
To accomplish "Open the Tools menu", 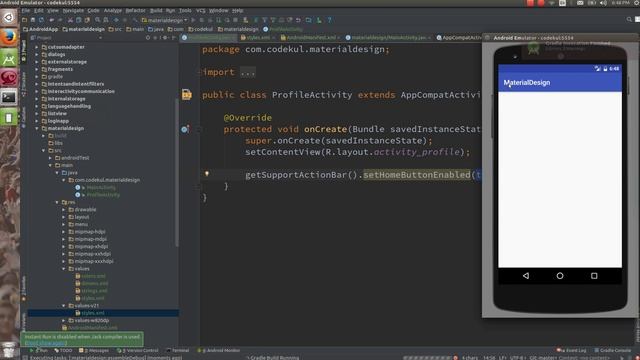I will pos(185,11).
